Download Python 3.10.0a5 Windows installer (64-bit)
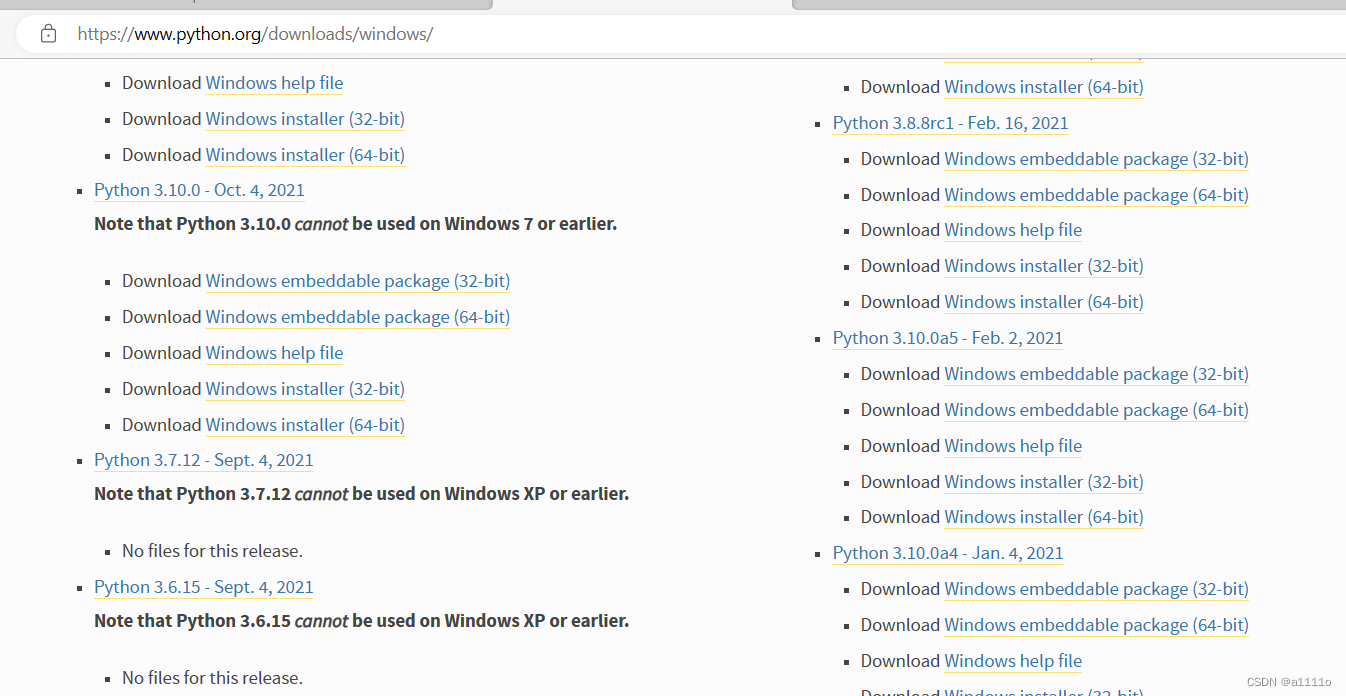This screenshot has width=1346, height=696. coord(1043,517)
